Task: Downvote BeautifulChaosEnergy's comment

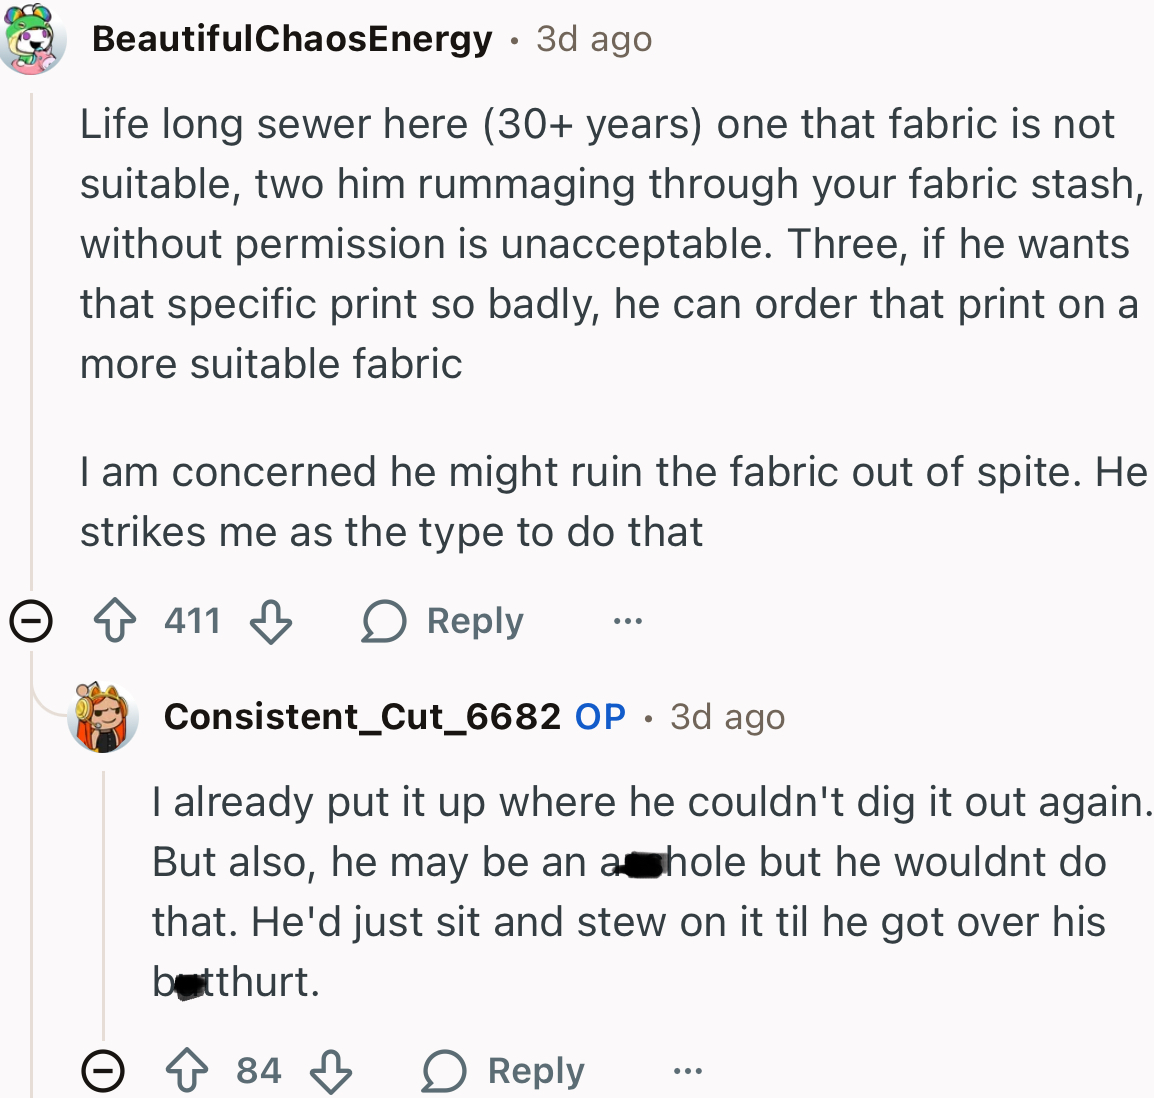Action: pos(268,622)
